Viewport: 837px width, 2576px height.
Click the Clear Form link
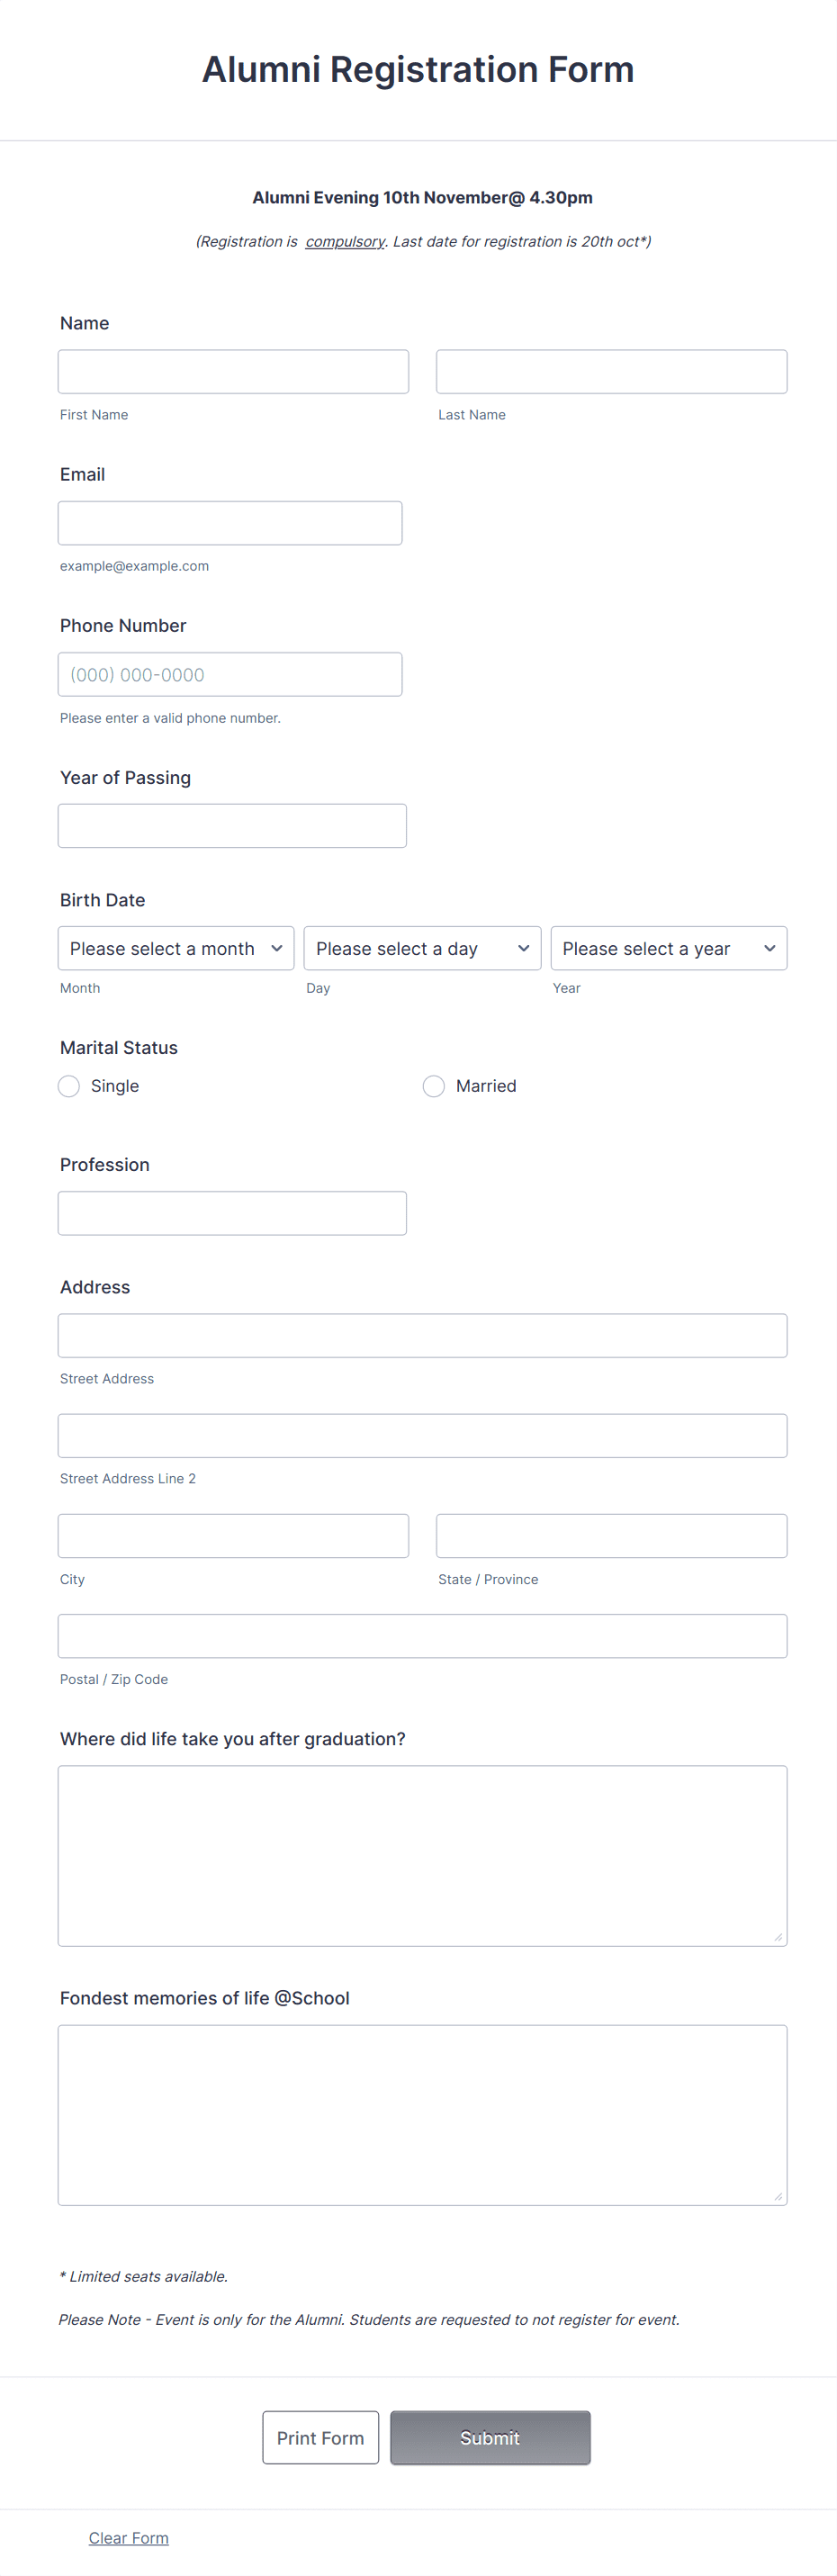tap(128, 2537)
